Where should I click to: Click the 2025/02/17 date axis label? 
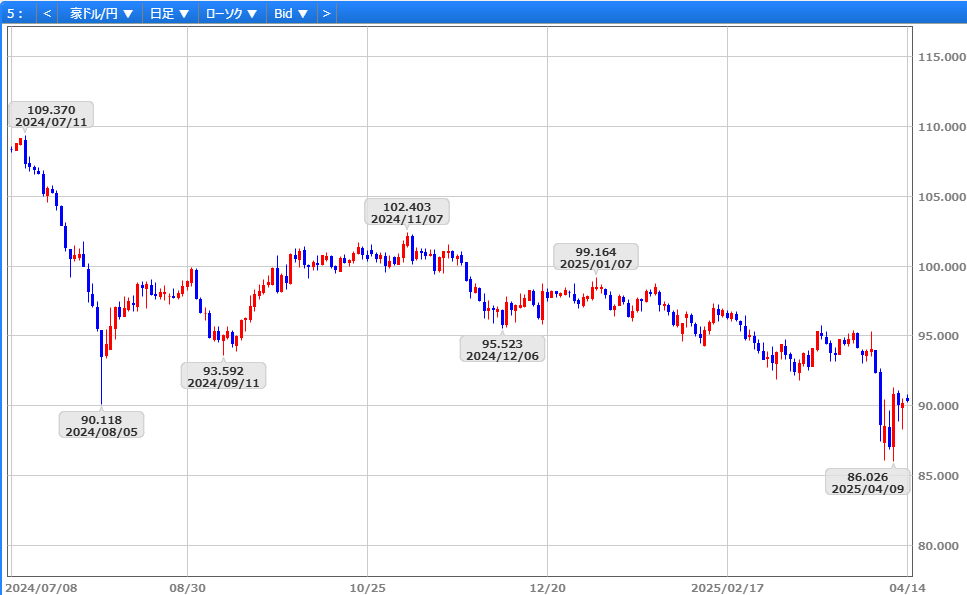pyautogui.click(x=727, y=588)
